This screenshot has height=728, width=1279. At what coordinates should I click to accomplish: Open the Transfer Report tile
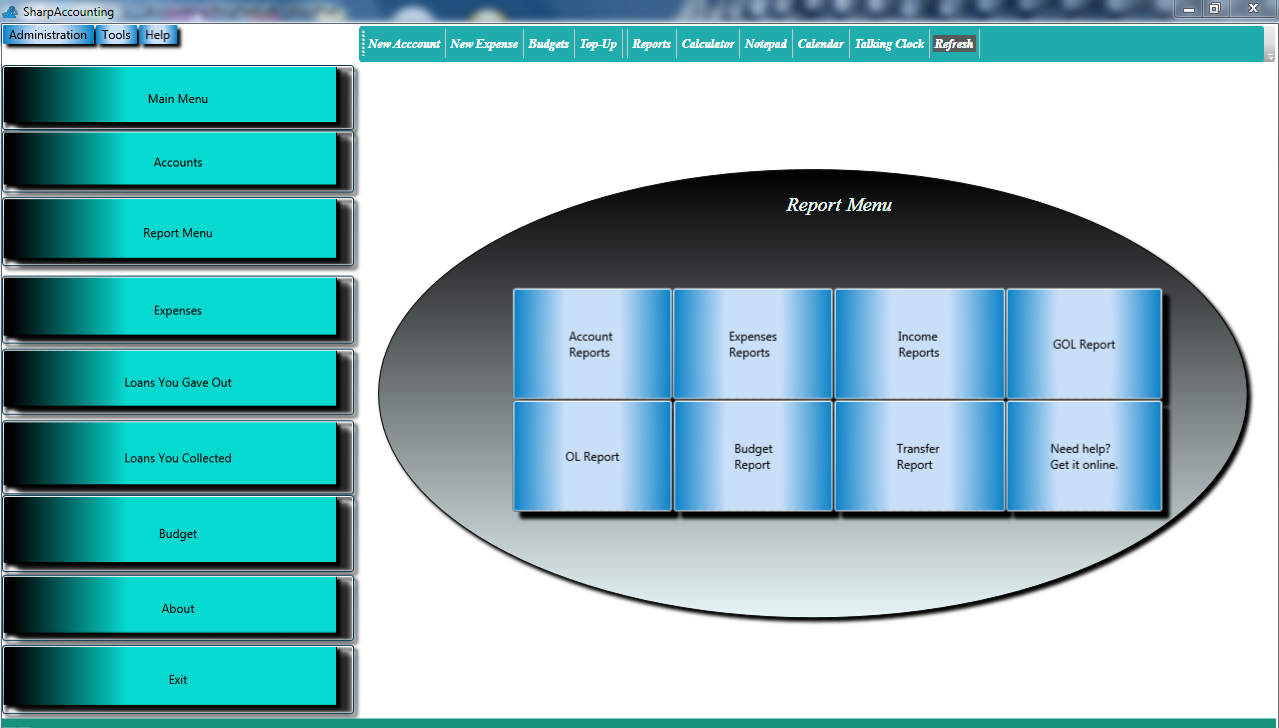click(919, 456)
